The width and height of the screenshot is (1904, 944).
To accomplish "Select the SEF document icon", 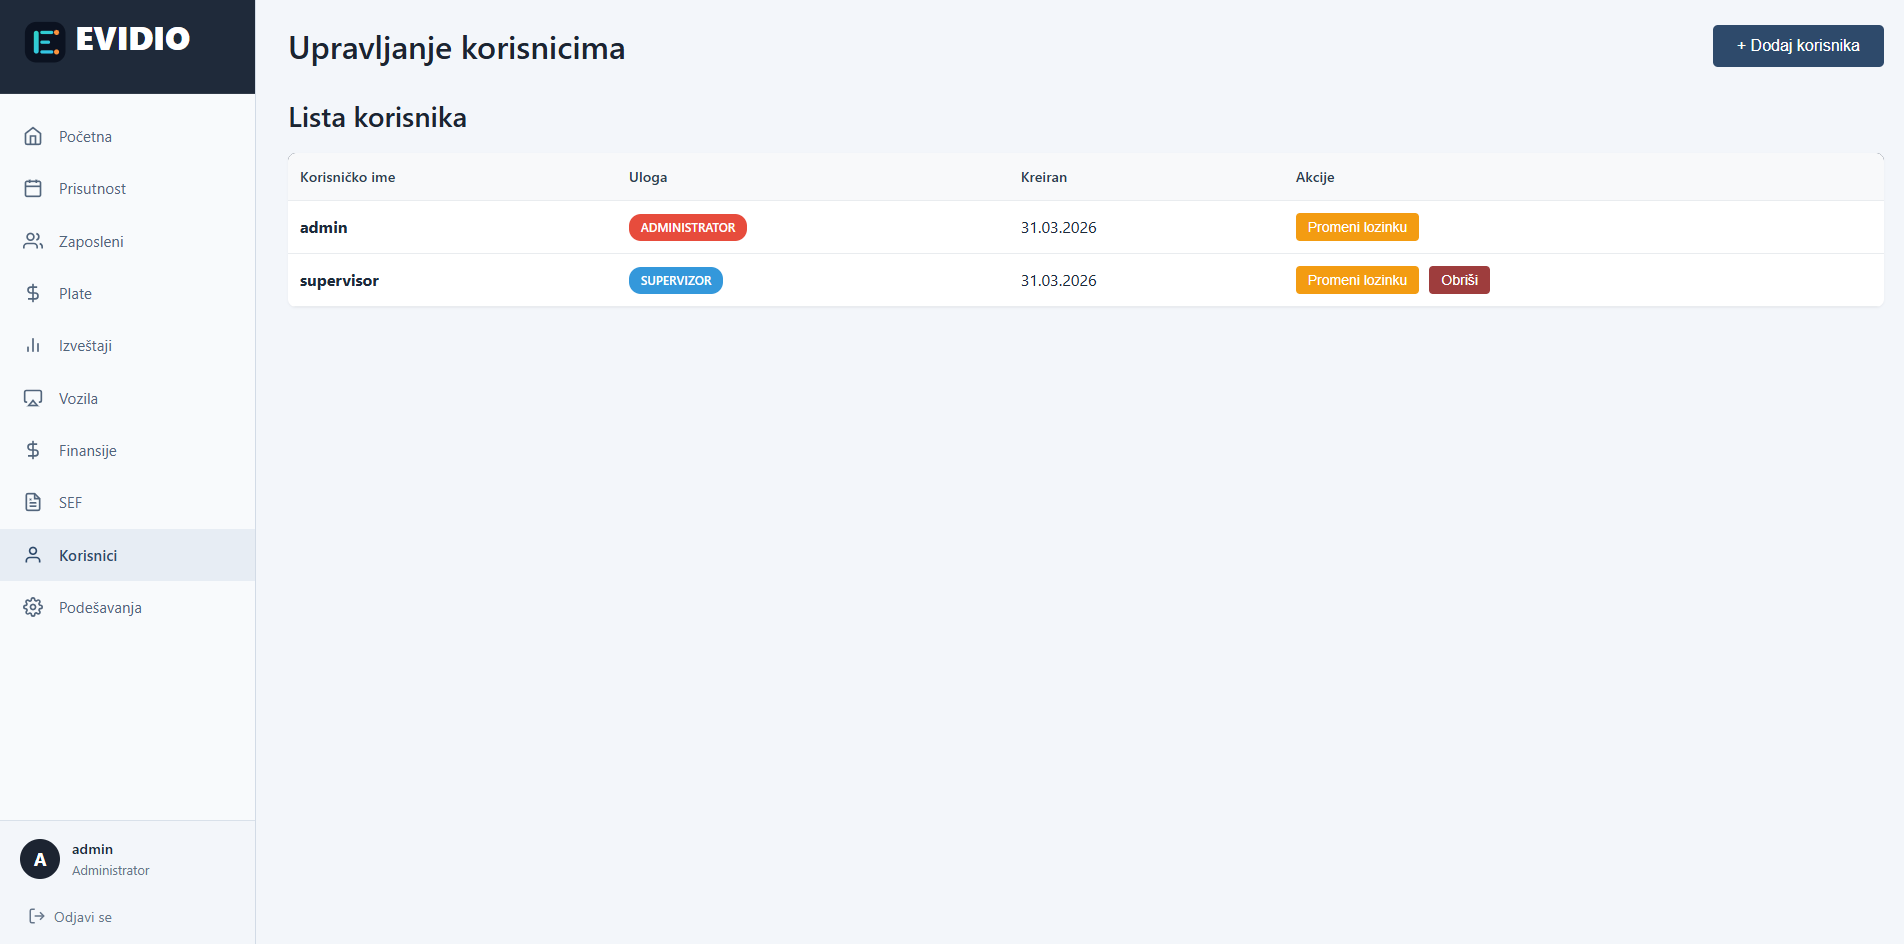I will pos(33,502).
